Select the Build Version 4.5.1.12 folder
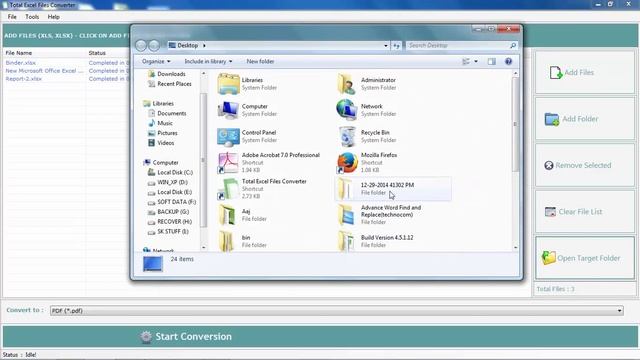Viewport: 640px width, 360px height. pos(376,241)
